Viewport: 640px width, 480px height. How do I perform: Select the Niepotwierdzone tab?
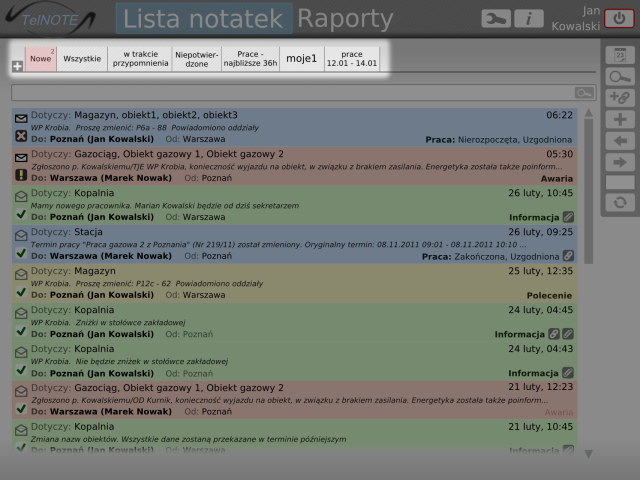197,59
